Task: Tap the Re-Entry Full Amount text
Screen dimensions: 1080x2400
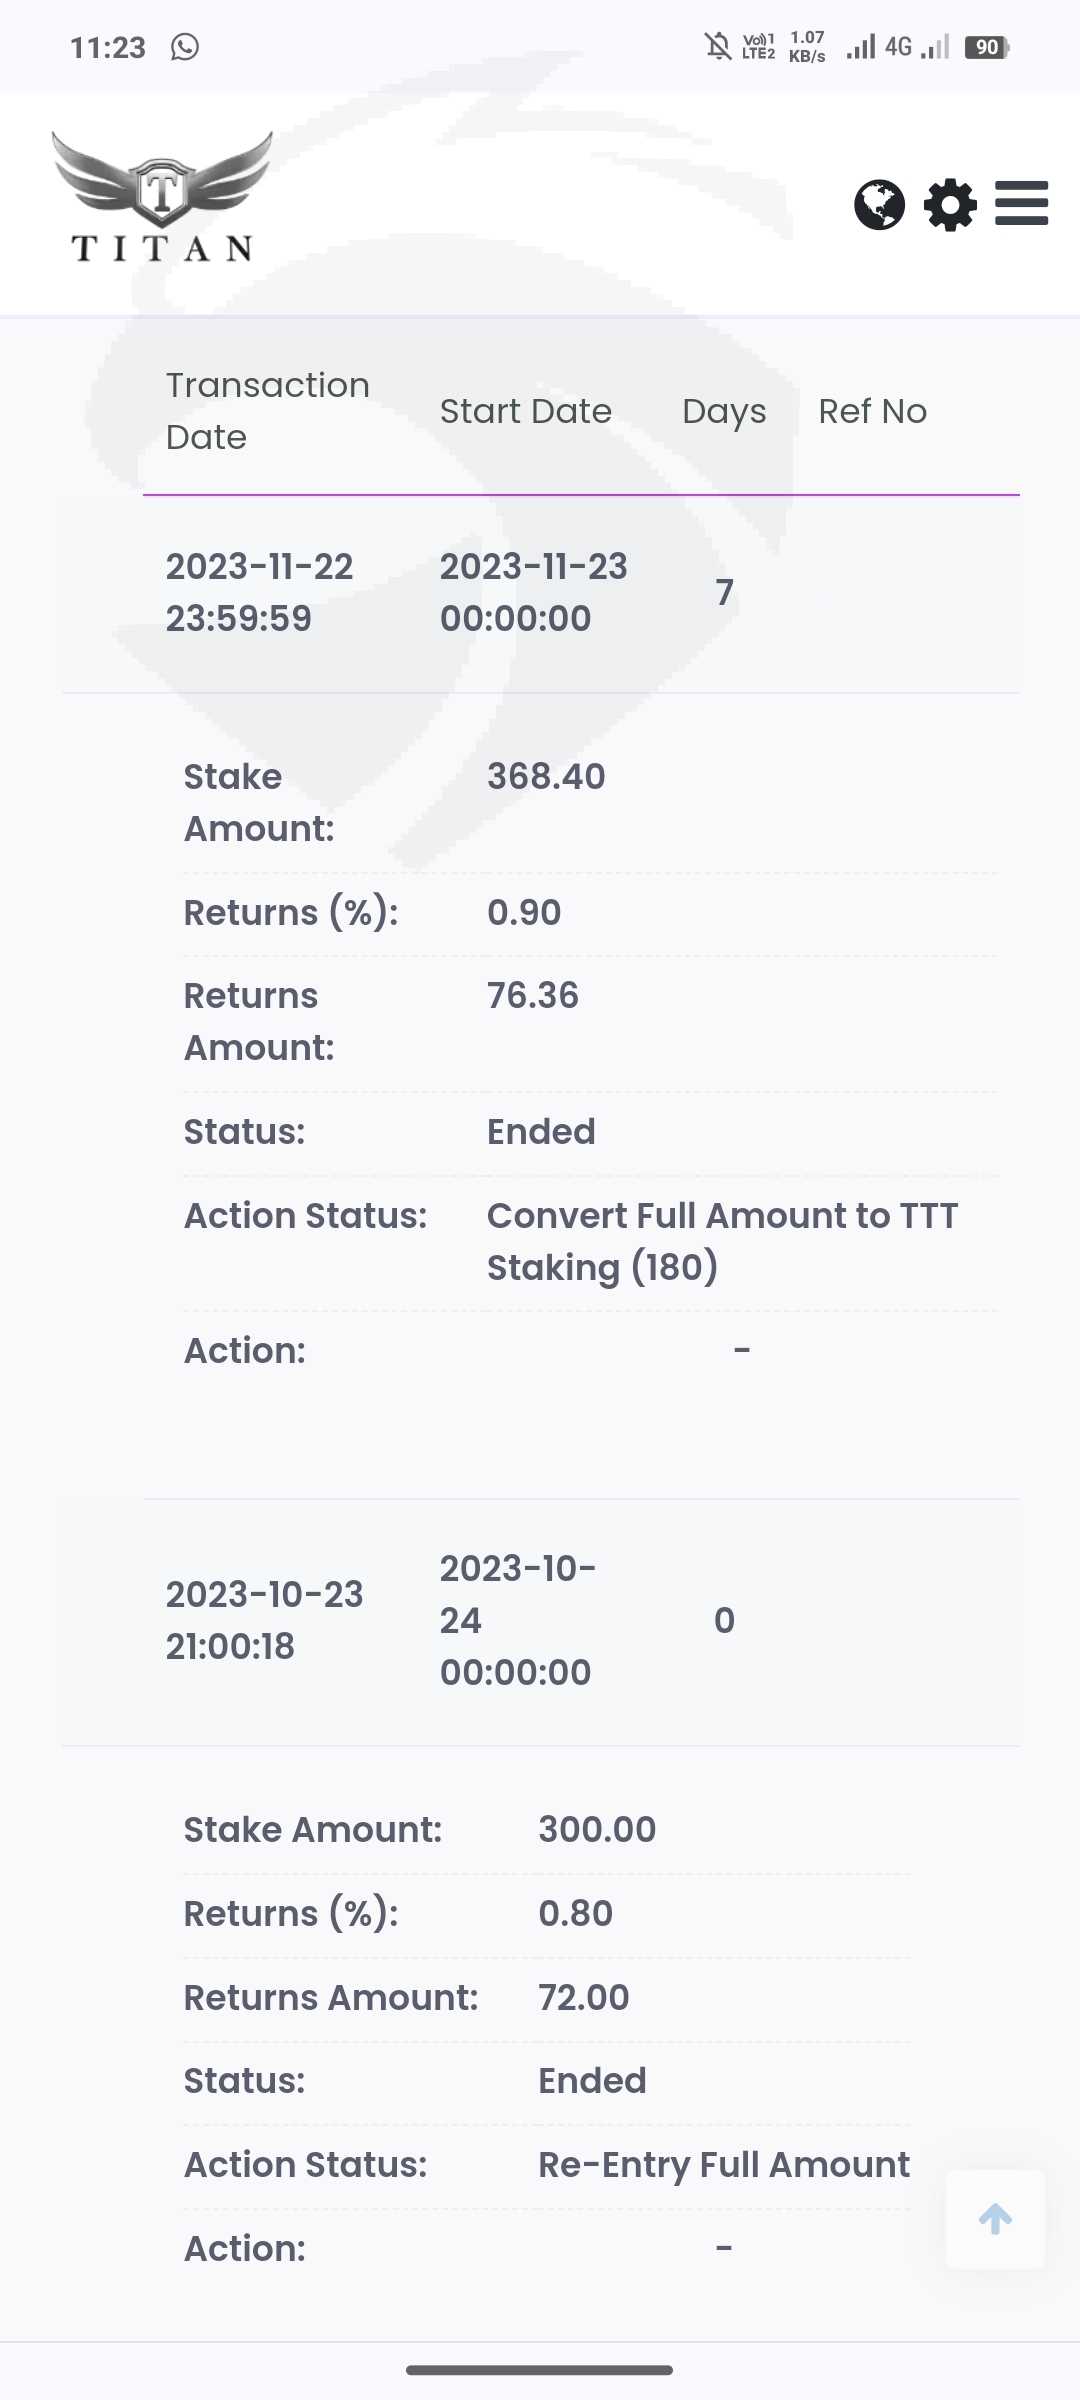Action: pos(724,2165)
